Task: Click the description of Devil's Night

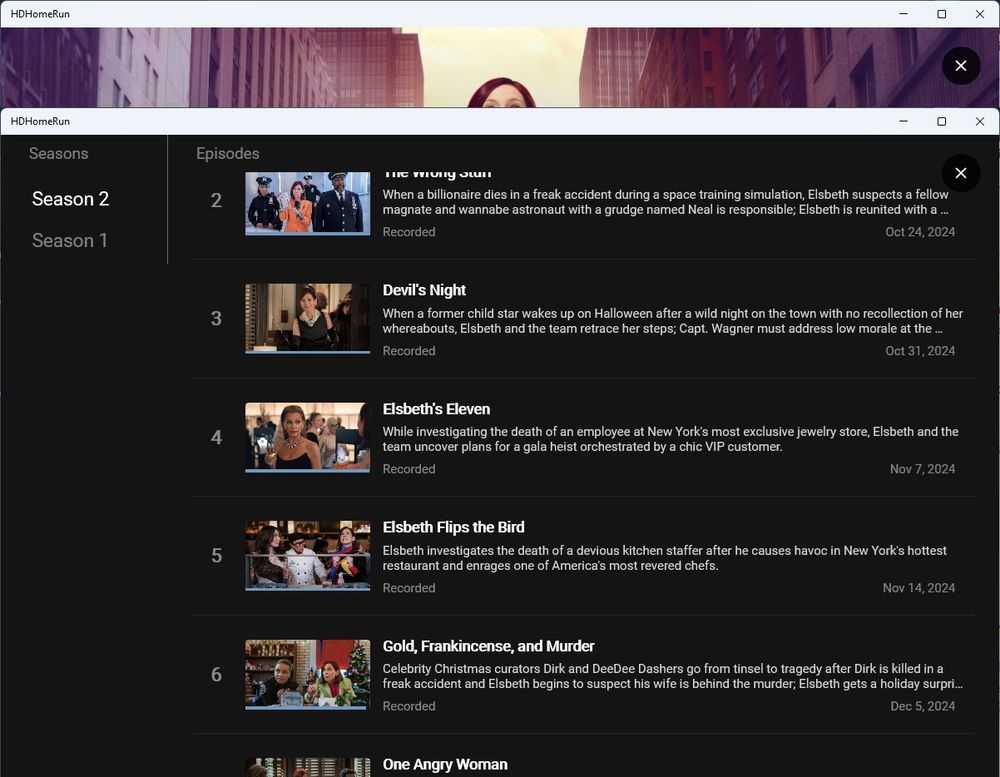Action: click(673, 321)
